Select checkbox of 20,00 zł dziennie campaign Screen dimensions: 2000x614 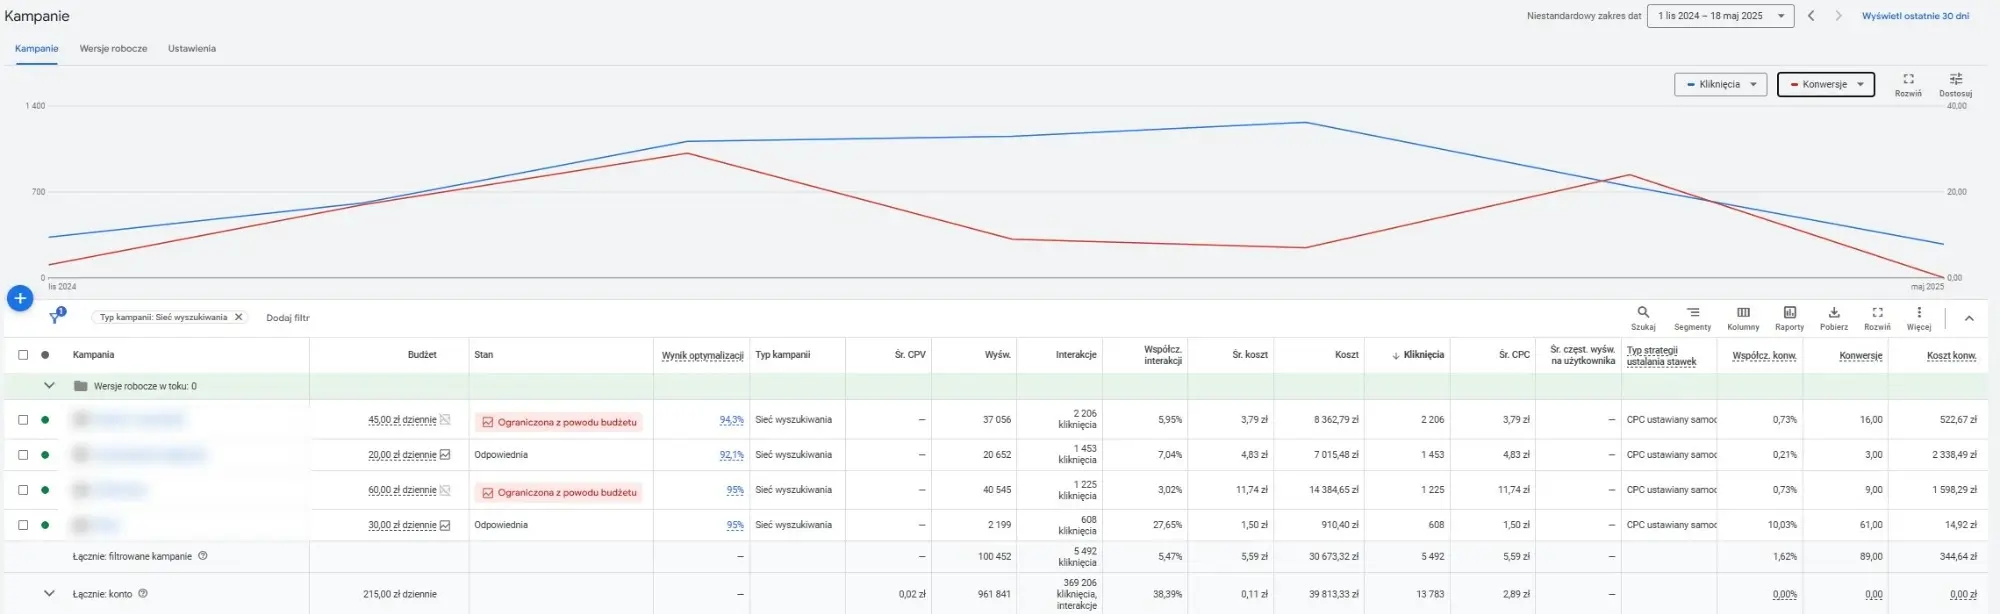coord(23,455)
